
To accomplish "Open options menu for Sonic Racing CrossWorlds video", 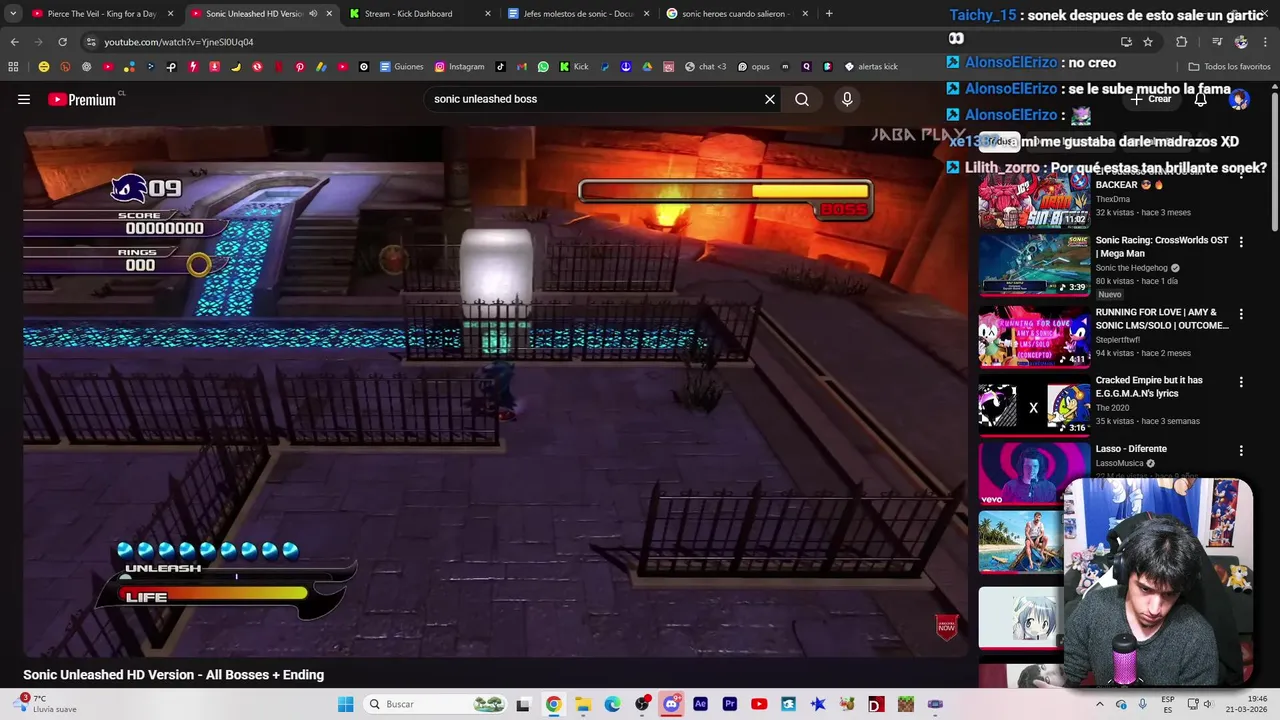I will click(1241, 242).
